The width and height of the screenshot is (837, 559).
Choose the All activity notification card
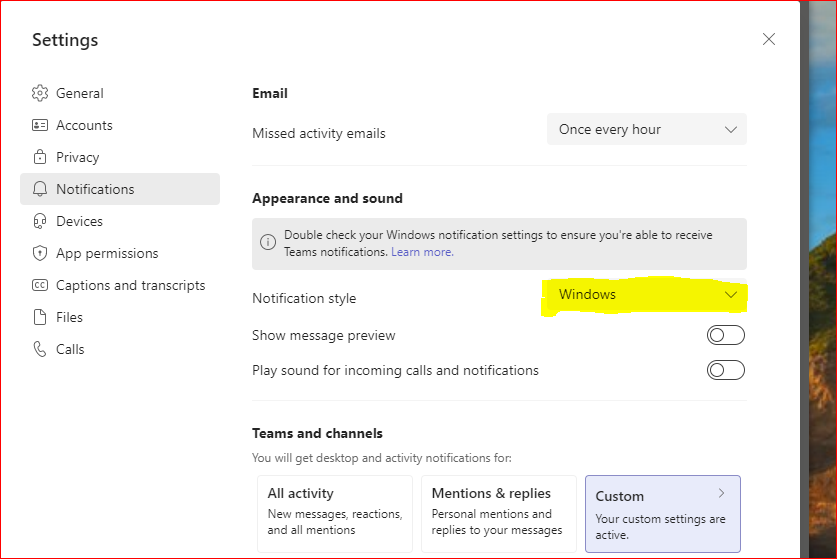[335, 514]
